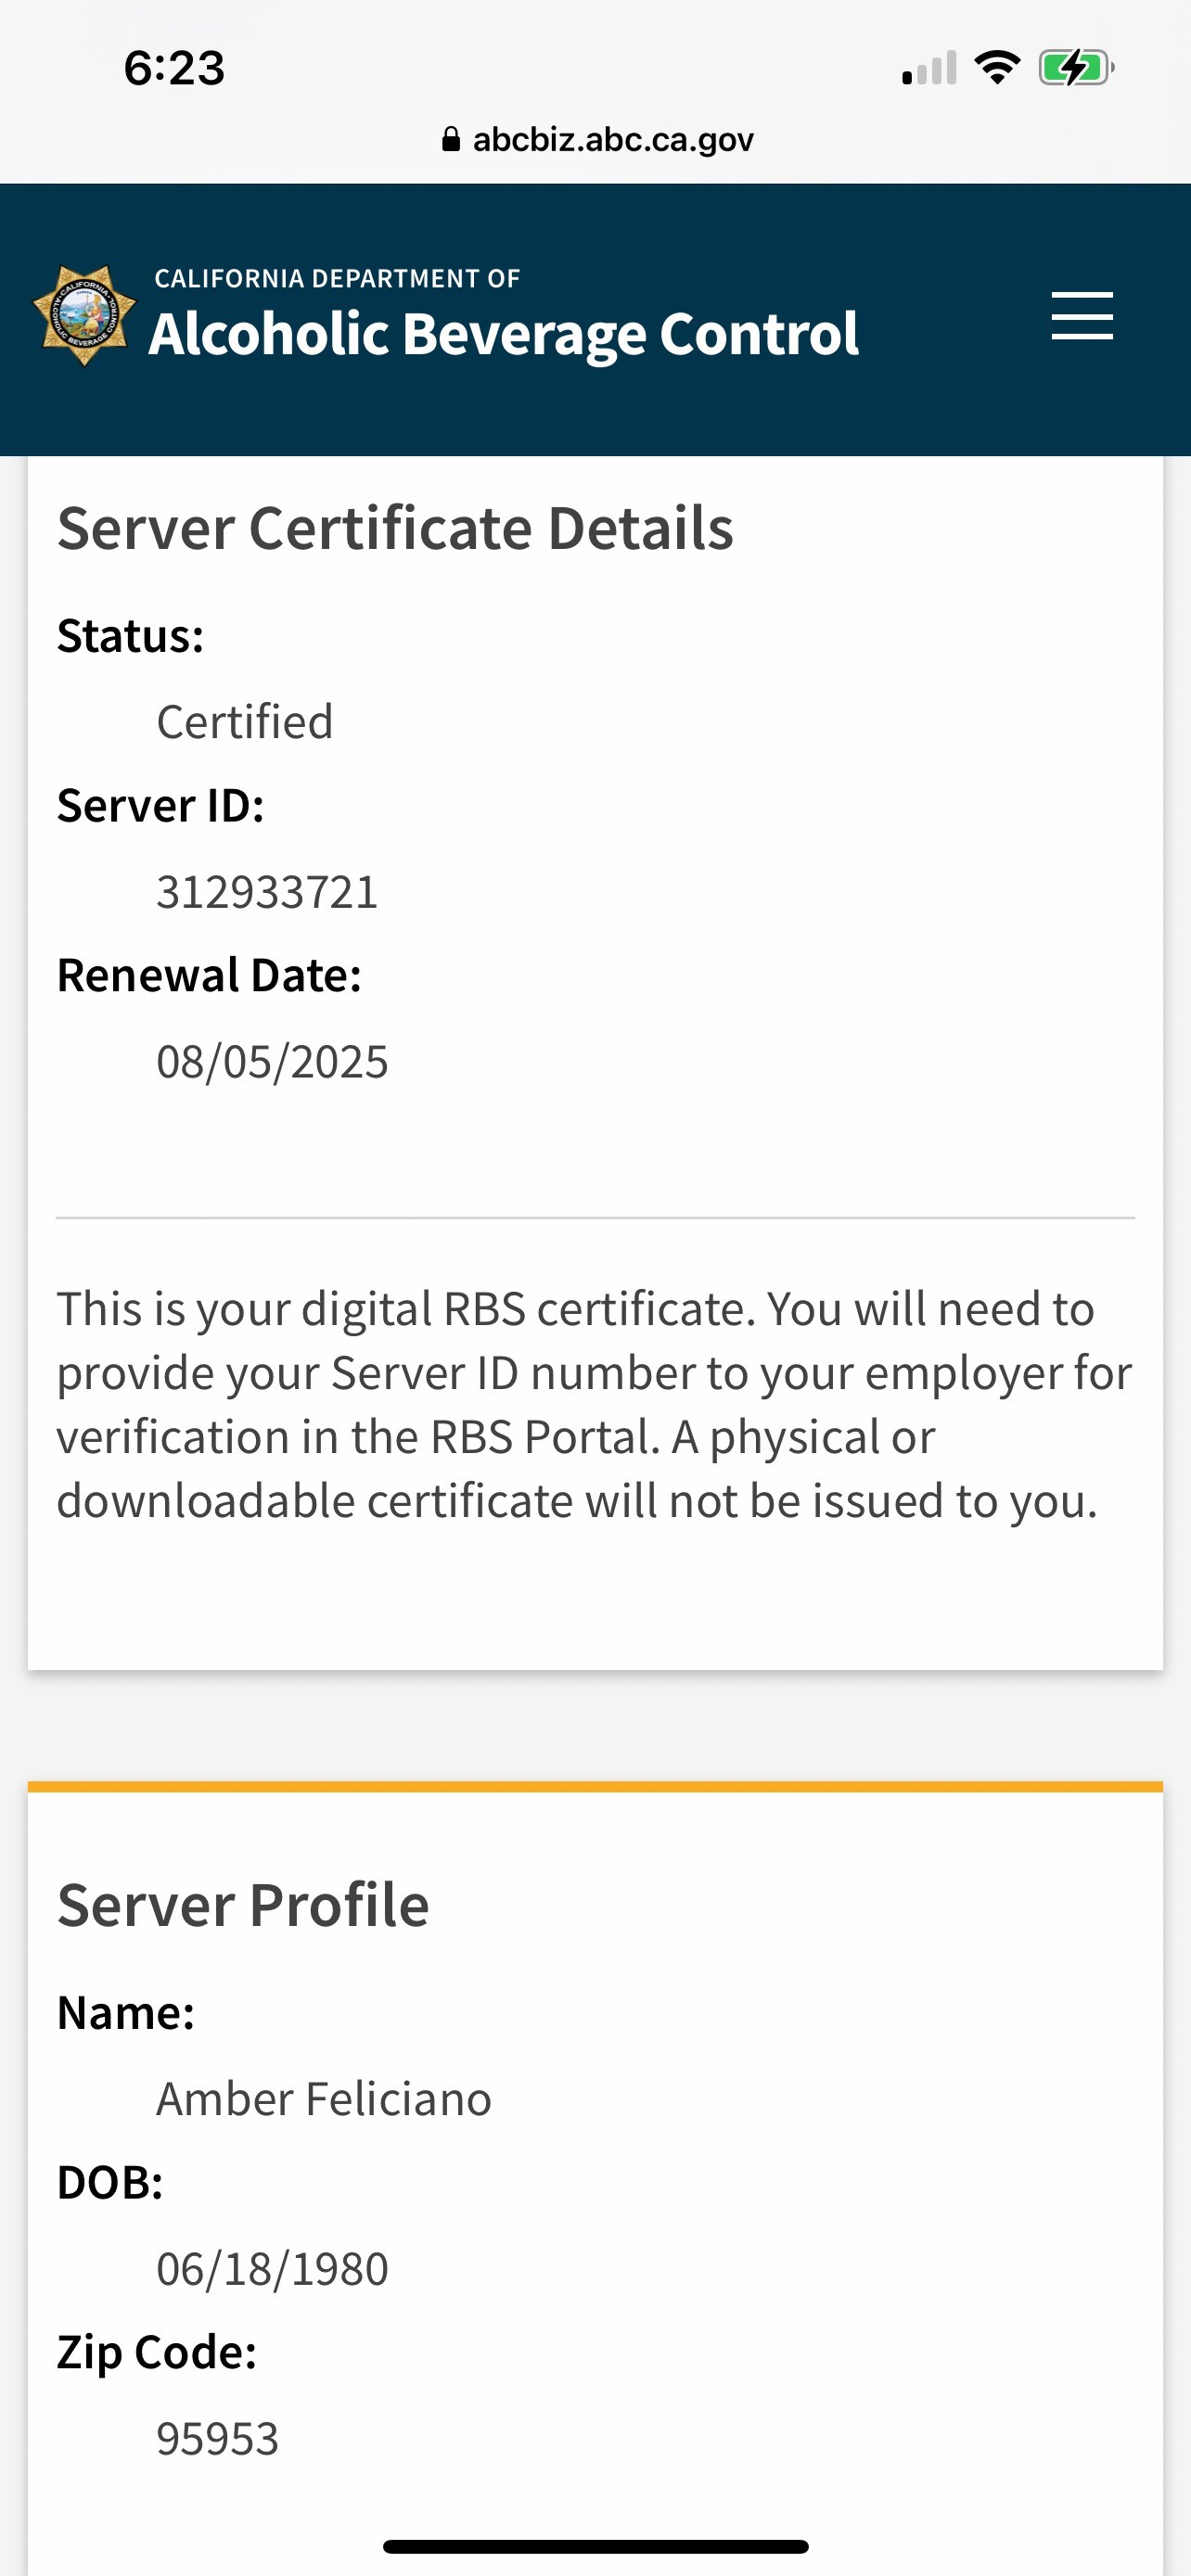Open the hamburger navigation menu

coord(1081,316)
